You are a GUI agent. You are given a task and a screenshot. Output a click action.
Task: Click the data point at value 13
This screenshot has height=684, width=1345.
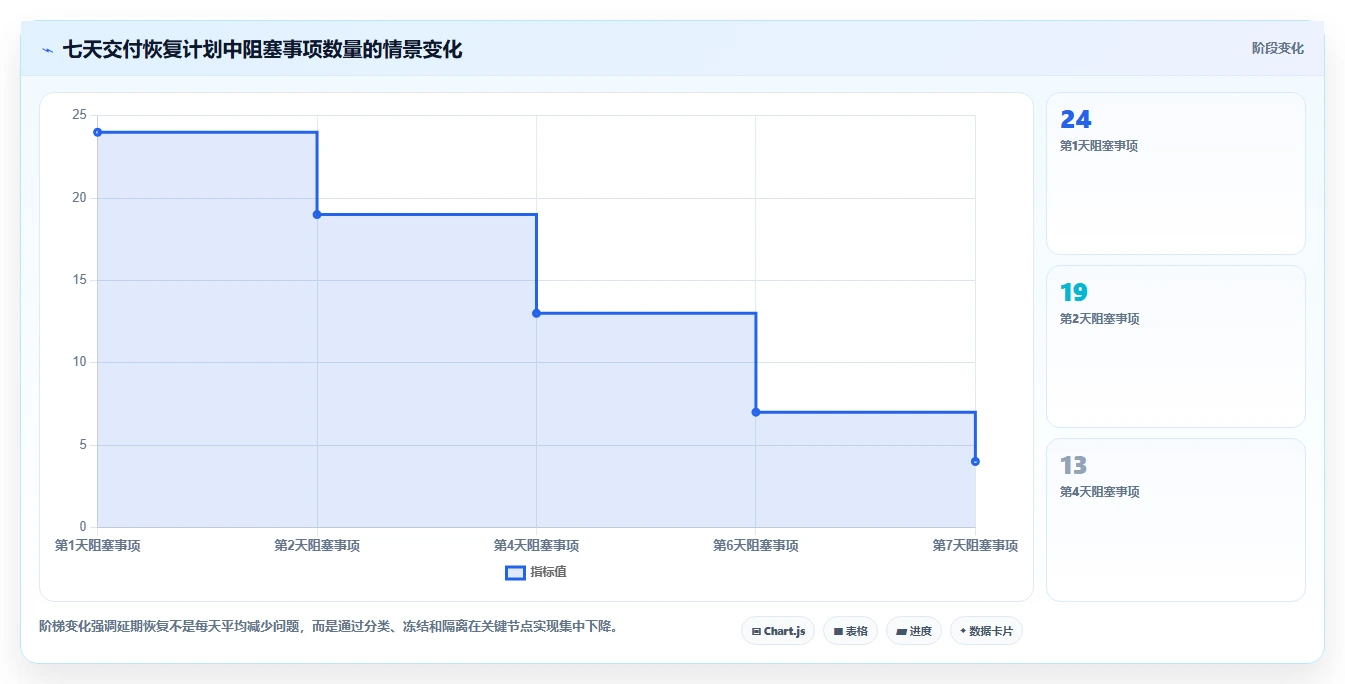[536, 313]
